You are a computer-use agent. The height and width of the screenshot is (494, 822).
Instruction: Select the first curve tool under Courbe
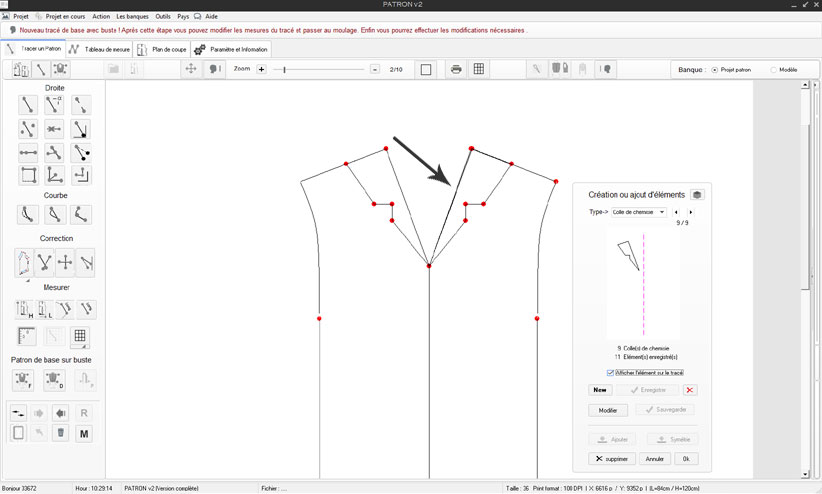pyautogui.click(x=28, y=215)
